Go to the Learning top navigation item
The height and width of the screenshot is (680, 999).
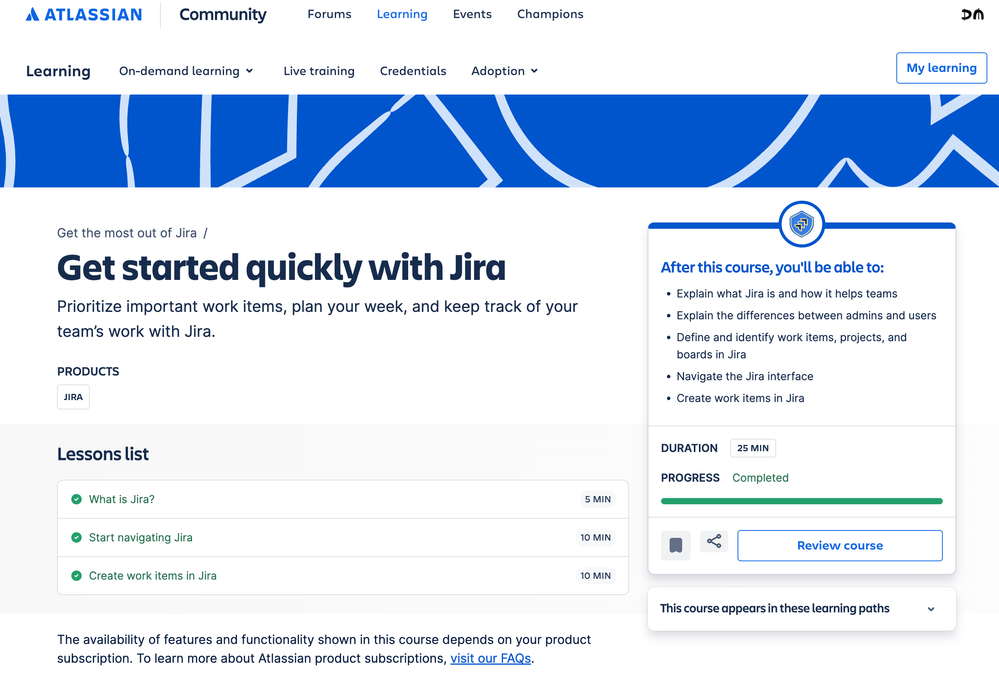[x=402, y=14]
